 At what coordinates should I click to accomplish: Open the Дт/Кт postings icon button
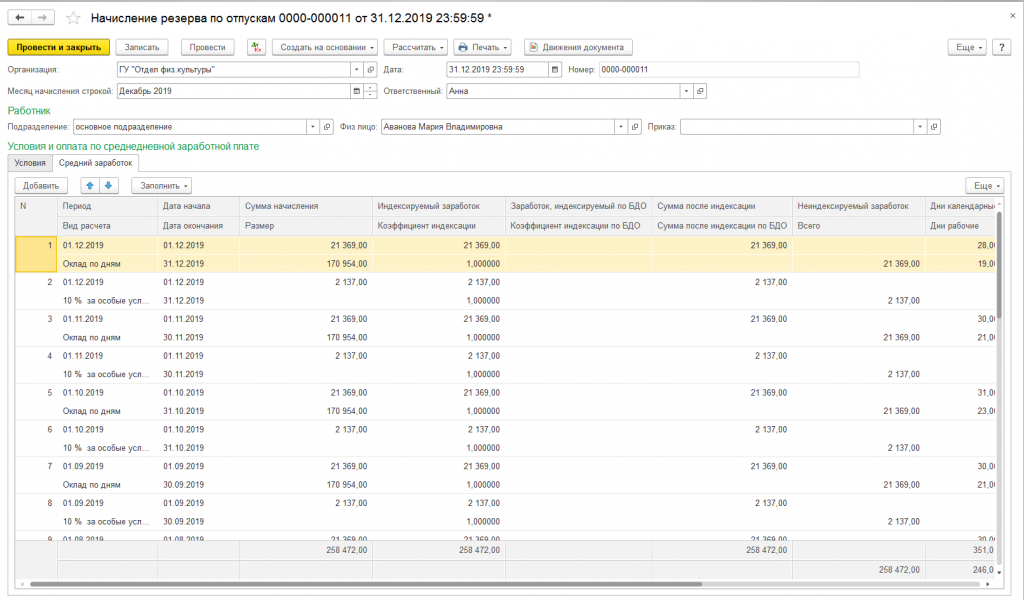[256, 47]
